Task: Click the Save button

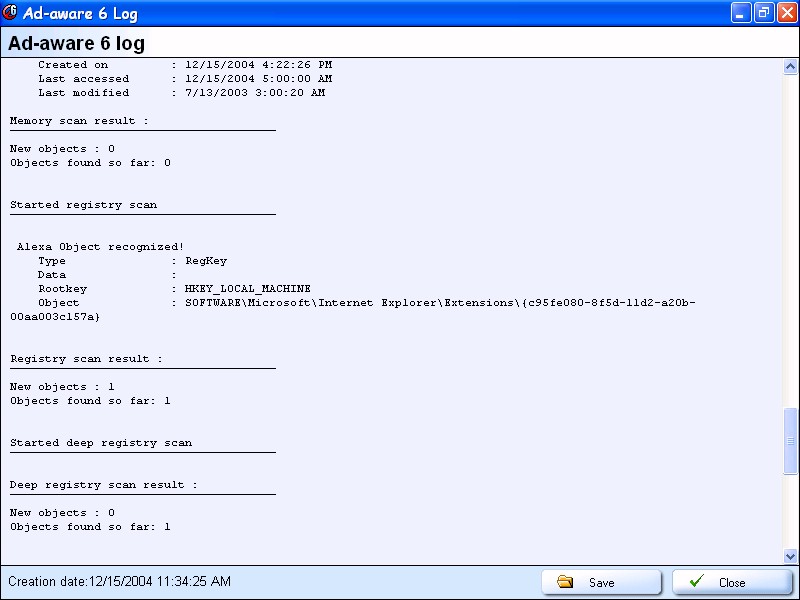Action: 601,582
